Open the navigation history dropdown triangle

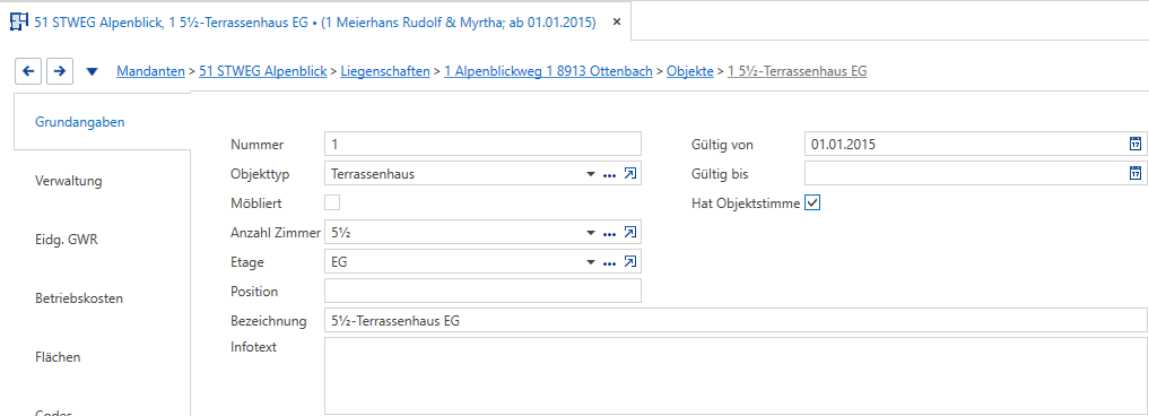(x=92, y=72)
